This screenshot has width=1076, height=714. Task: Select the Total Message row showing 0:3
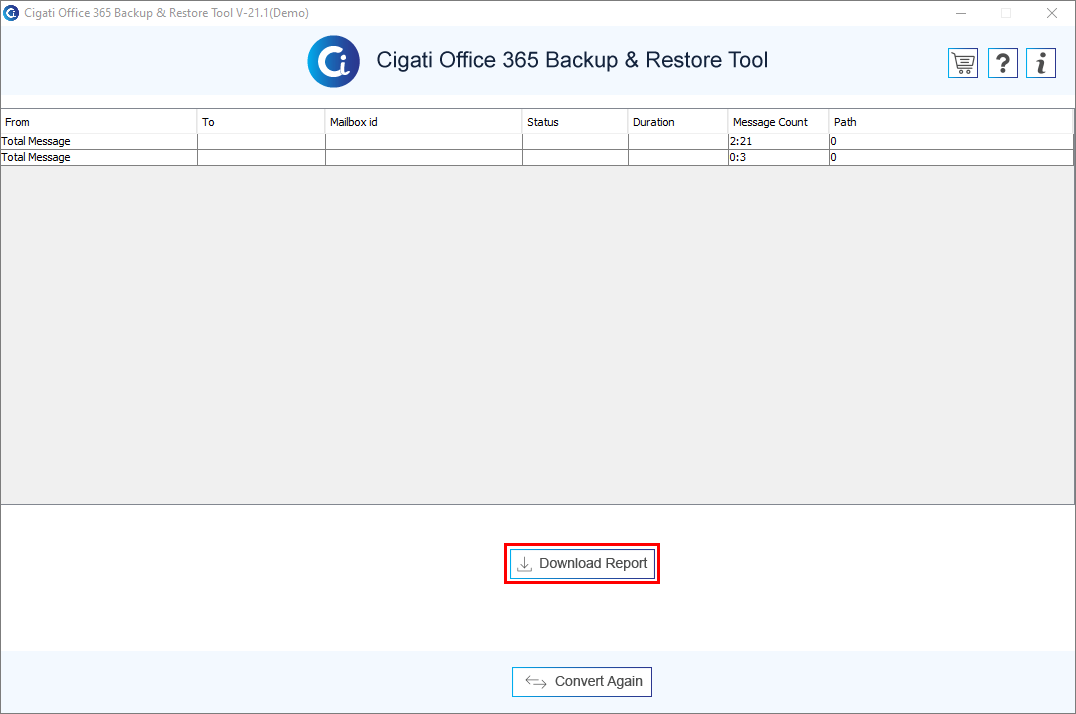pyautogui.click(x=537, y=157)
